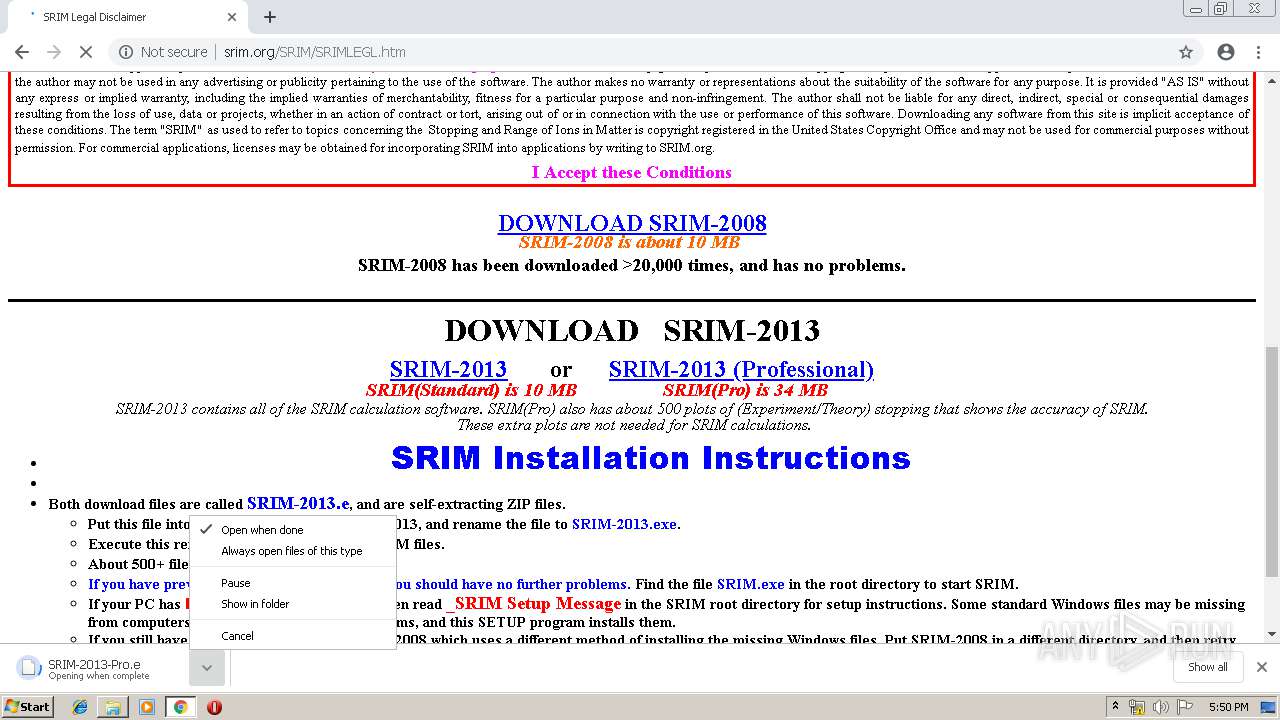The height and width of the screenshot is (720, 1280).
Task: Cancel the download via menu
Action: click(293, 636)
